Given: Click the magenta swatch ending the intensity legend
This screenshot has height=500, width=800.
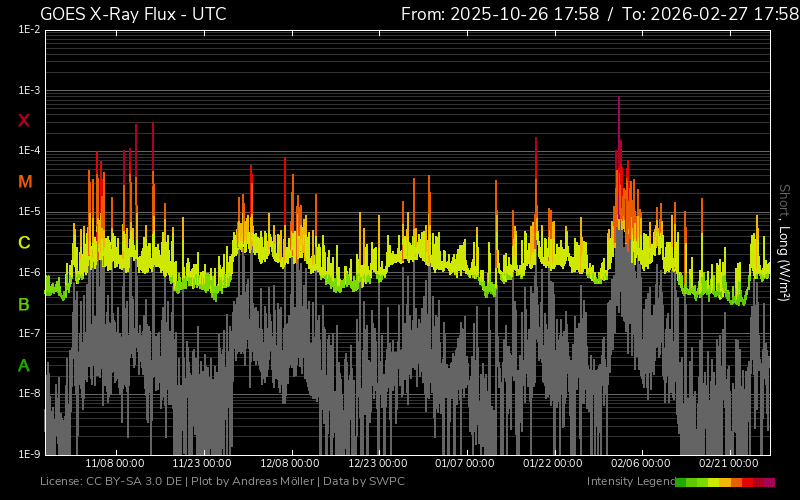Looking at the screenshot, I should [x=769, y=482].
